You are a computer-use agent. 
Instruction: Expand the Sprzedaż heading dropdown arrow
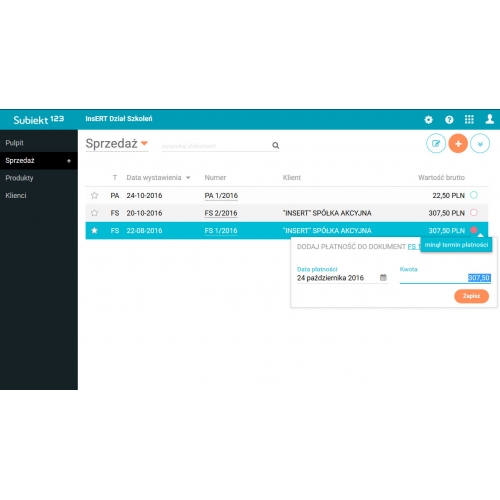144,143
